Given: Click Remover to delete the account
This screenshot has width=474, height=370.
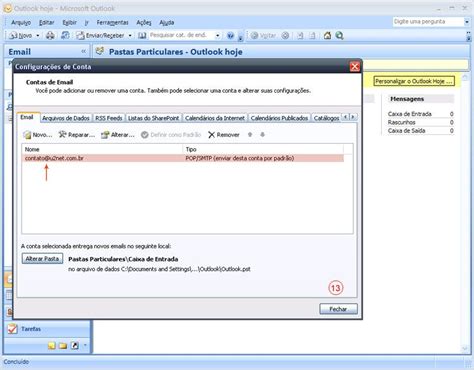Looking at the screenshot, I should click(224, 135).
